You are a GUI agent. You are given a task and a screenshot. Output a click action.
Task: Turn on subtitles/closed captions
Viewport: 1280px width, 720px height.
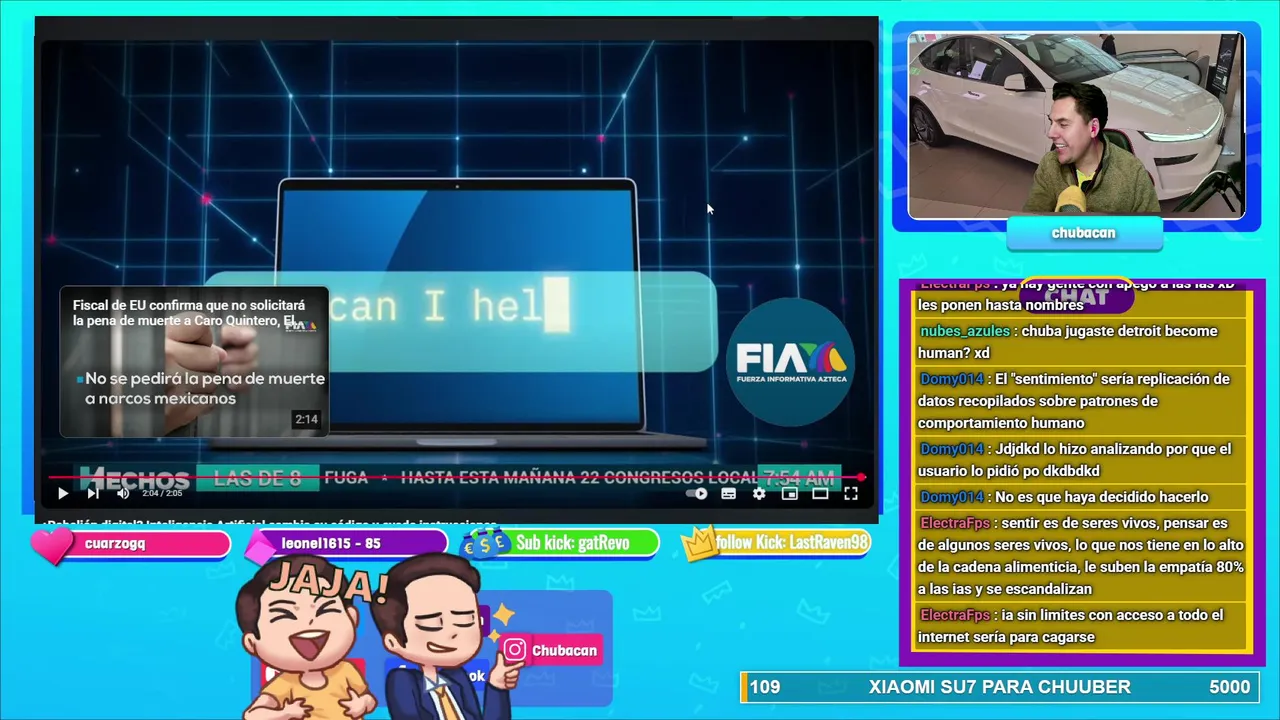click(729, 493)
